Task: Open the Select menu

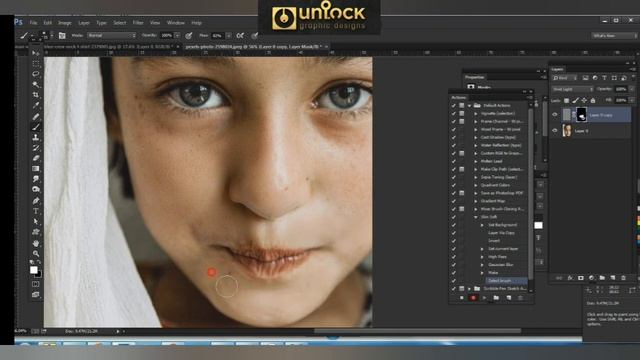Action: (x=120, y=23)
